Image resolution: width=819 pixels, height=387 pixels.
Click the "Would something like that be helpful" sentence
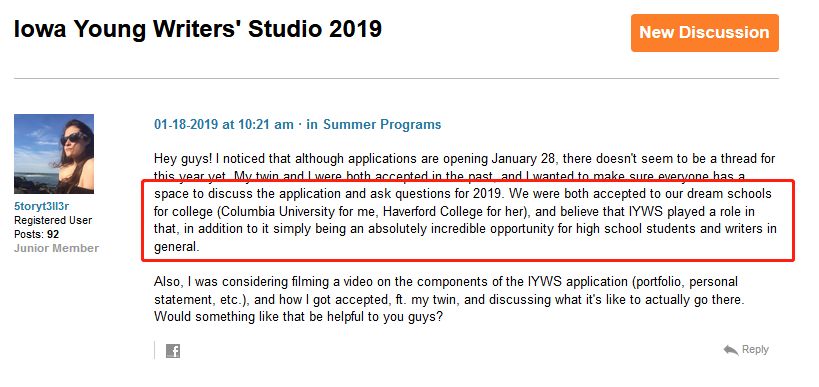pos(298,318)
